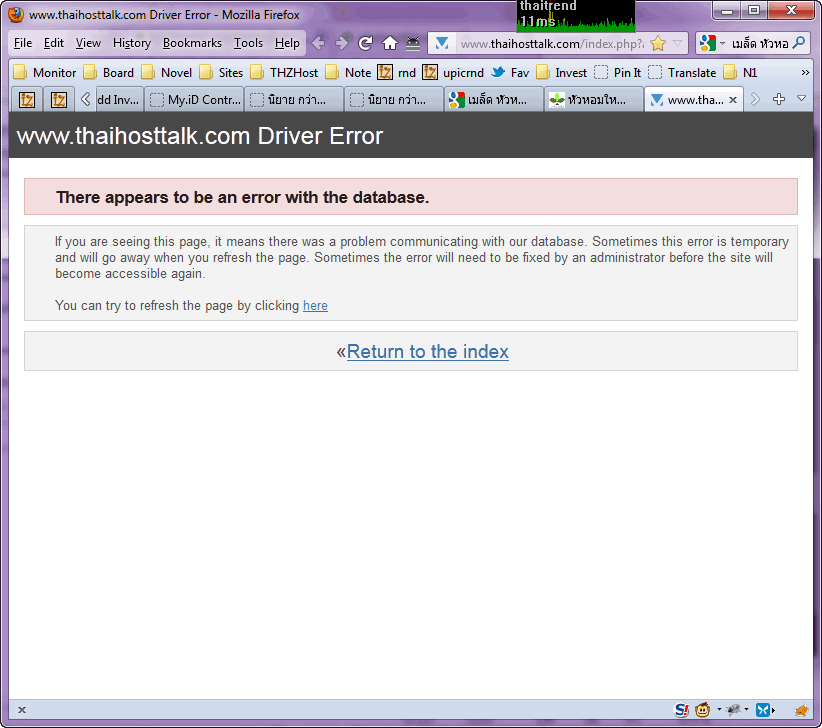This screenshot has height=728, width=822.
Task: Open the N1 bookmarks folder
Action: click(x=740, y=72)
